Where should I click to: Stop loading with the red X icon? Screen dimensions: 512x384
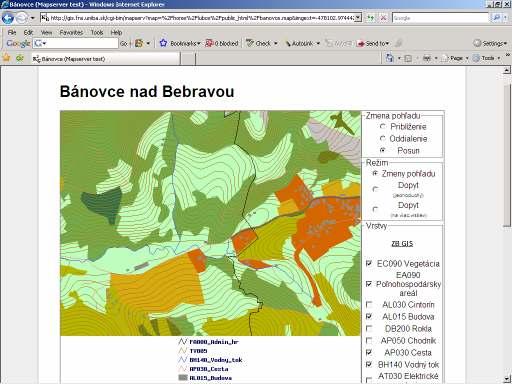(x=383, y=18)
